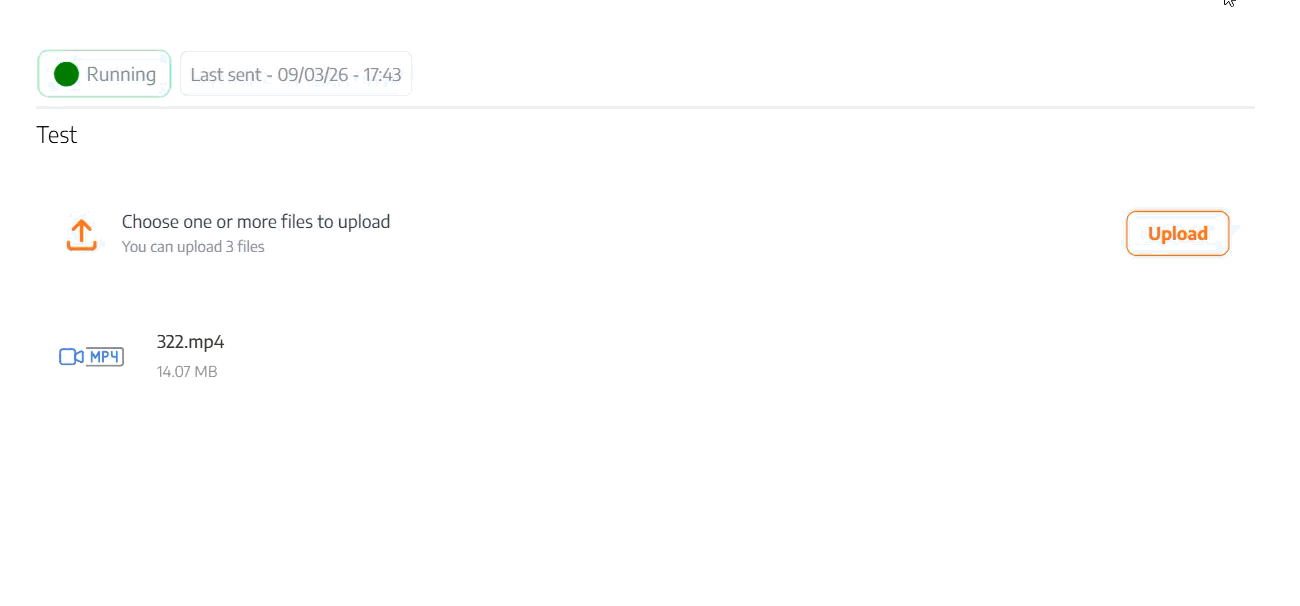Image resolution: width=1300 pixels, height=606 pixels.
Task: Click the 09/03/26 date in the badge
Action: coord(311,75)
